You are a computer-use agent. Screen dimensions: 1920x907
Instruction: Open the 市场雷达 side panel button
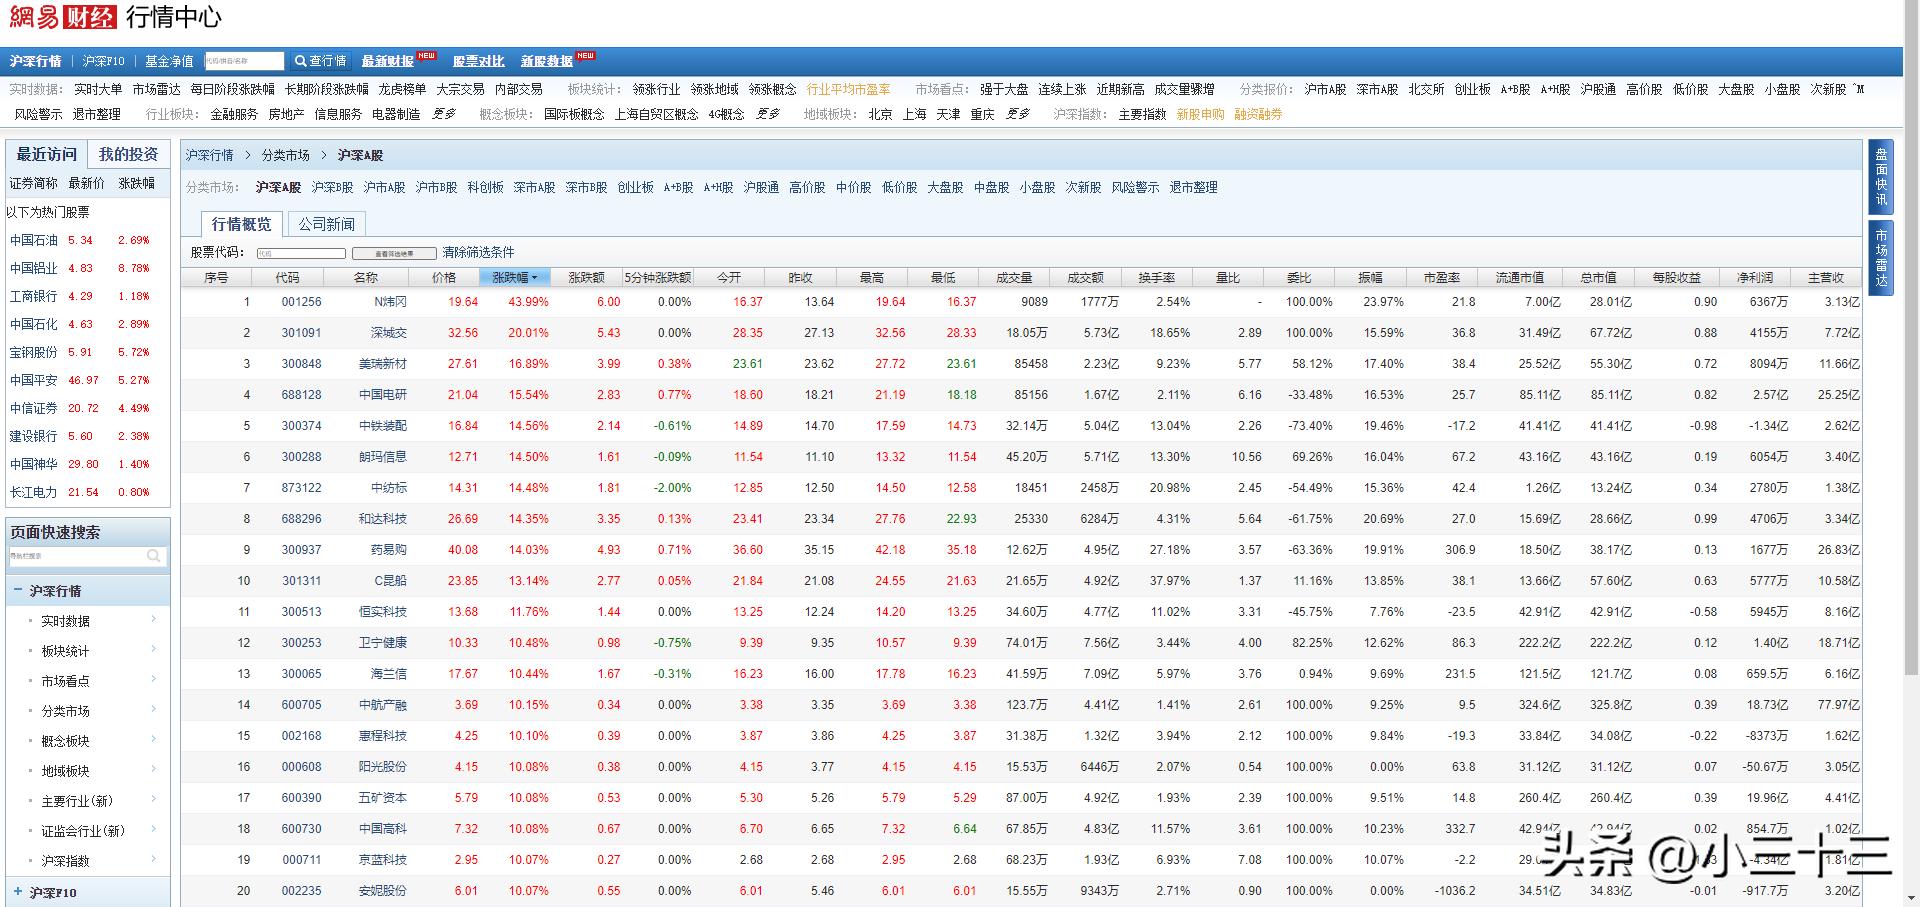pyautogui.click(x=1880, y=258)
